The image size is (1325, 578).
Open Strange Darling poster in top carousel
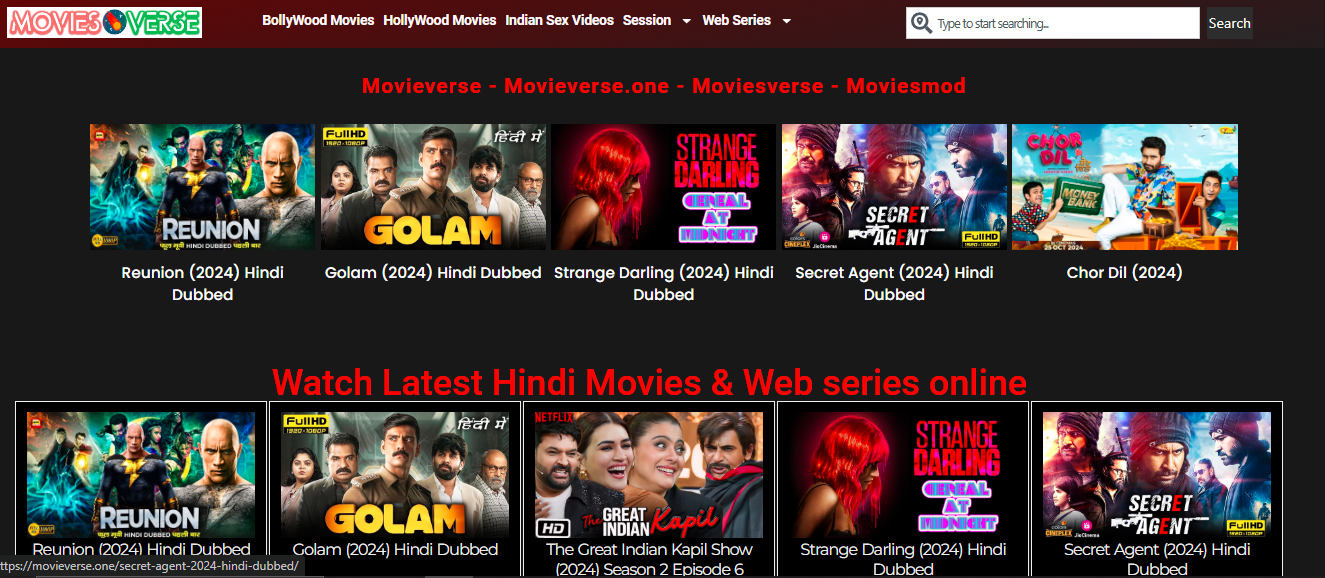click(x=663, y=187)
